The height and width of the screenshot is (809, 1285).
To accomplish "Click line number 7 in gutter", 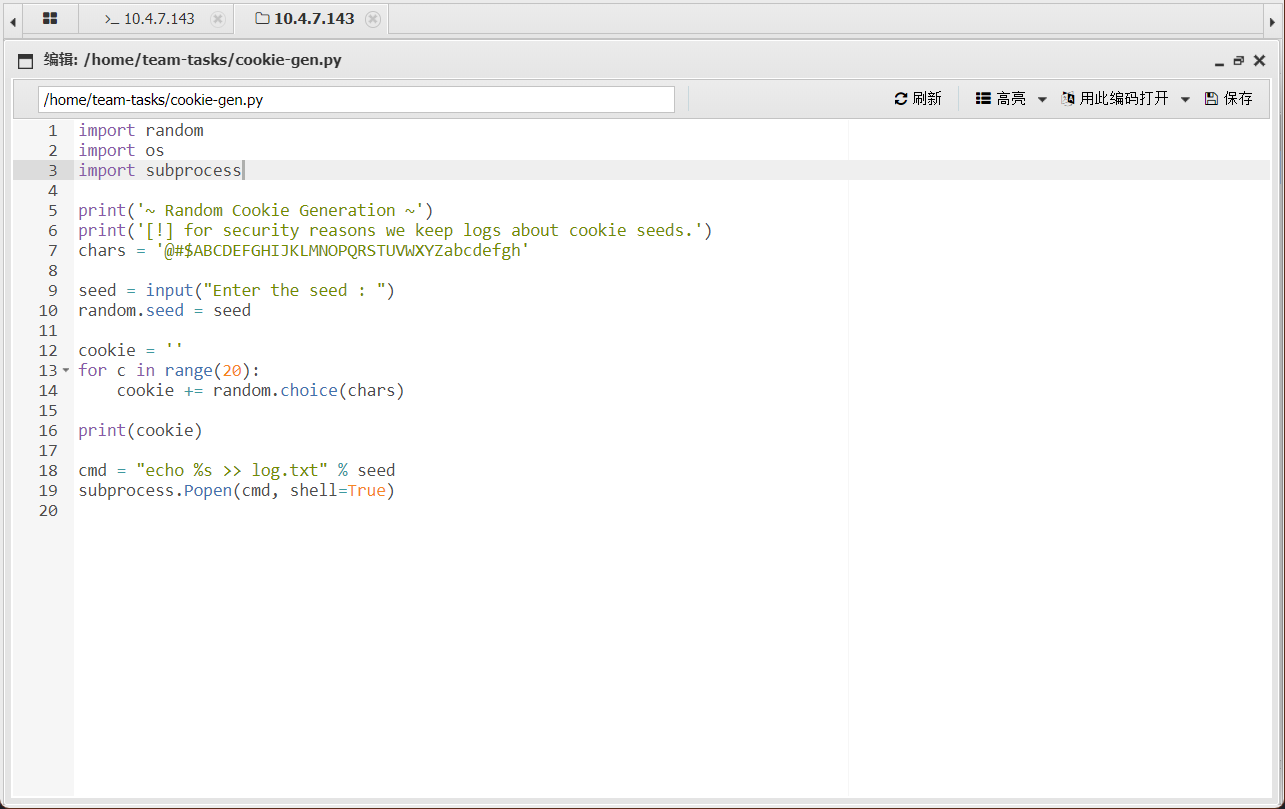I will click(53, 250).
